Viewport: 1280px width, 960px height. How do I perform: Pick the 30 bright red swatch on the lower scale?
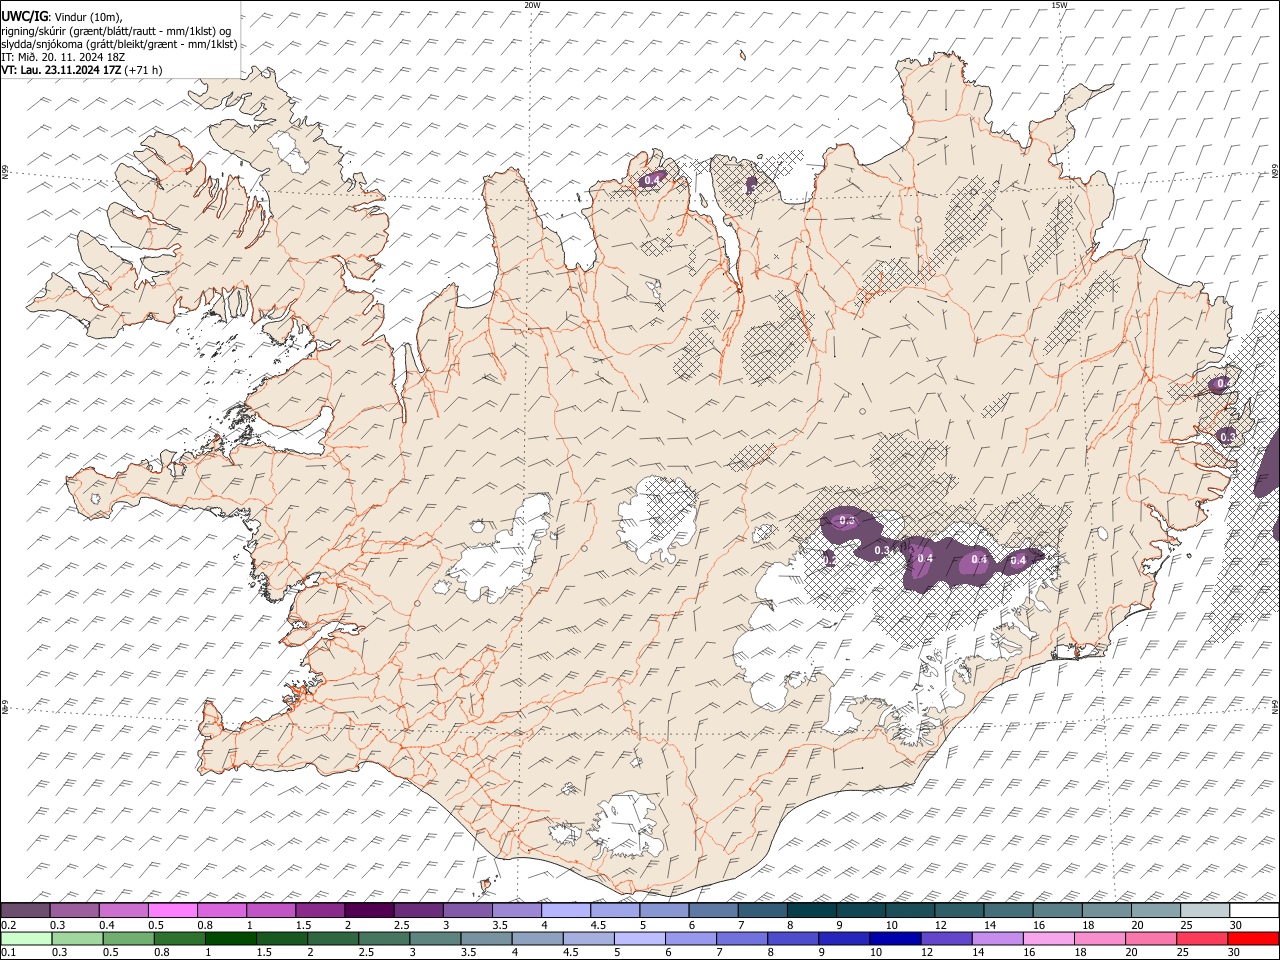pyautogui.click(x=1253, y=938)
